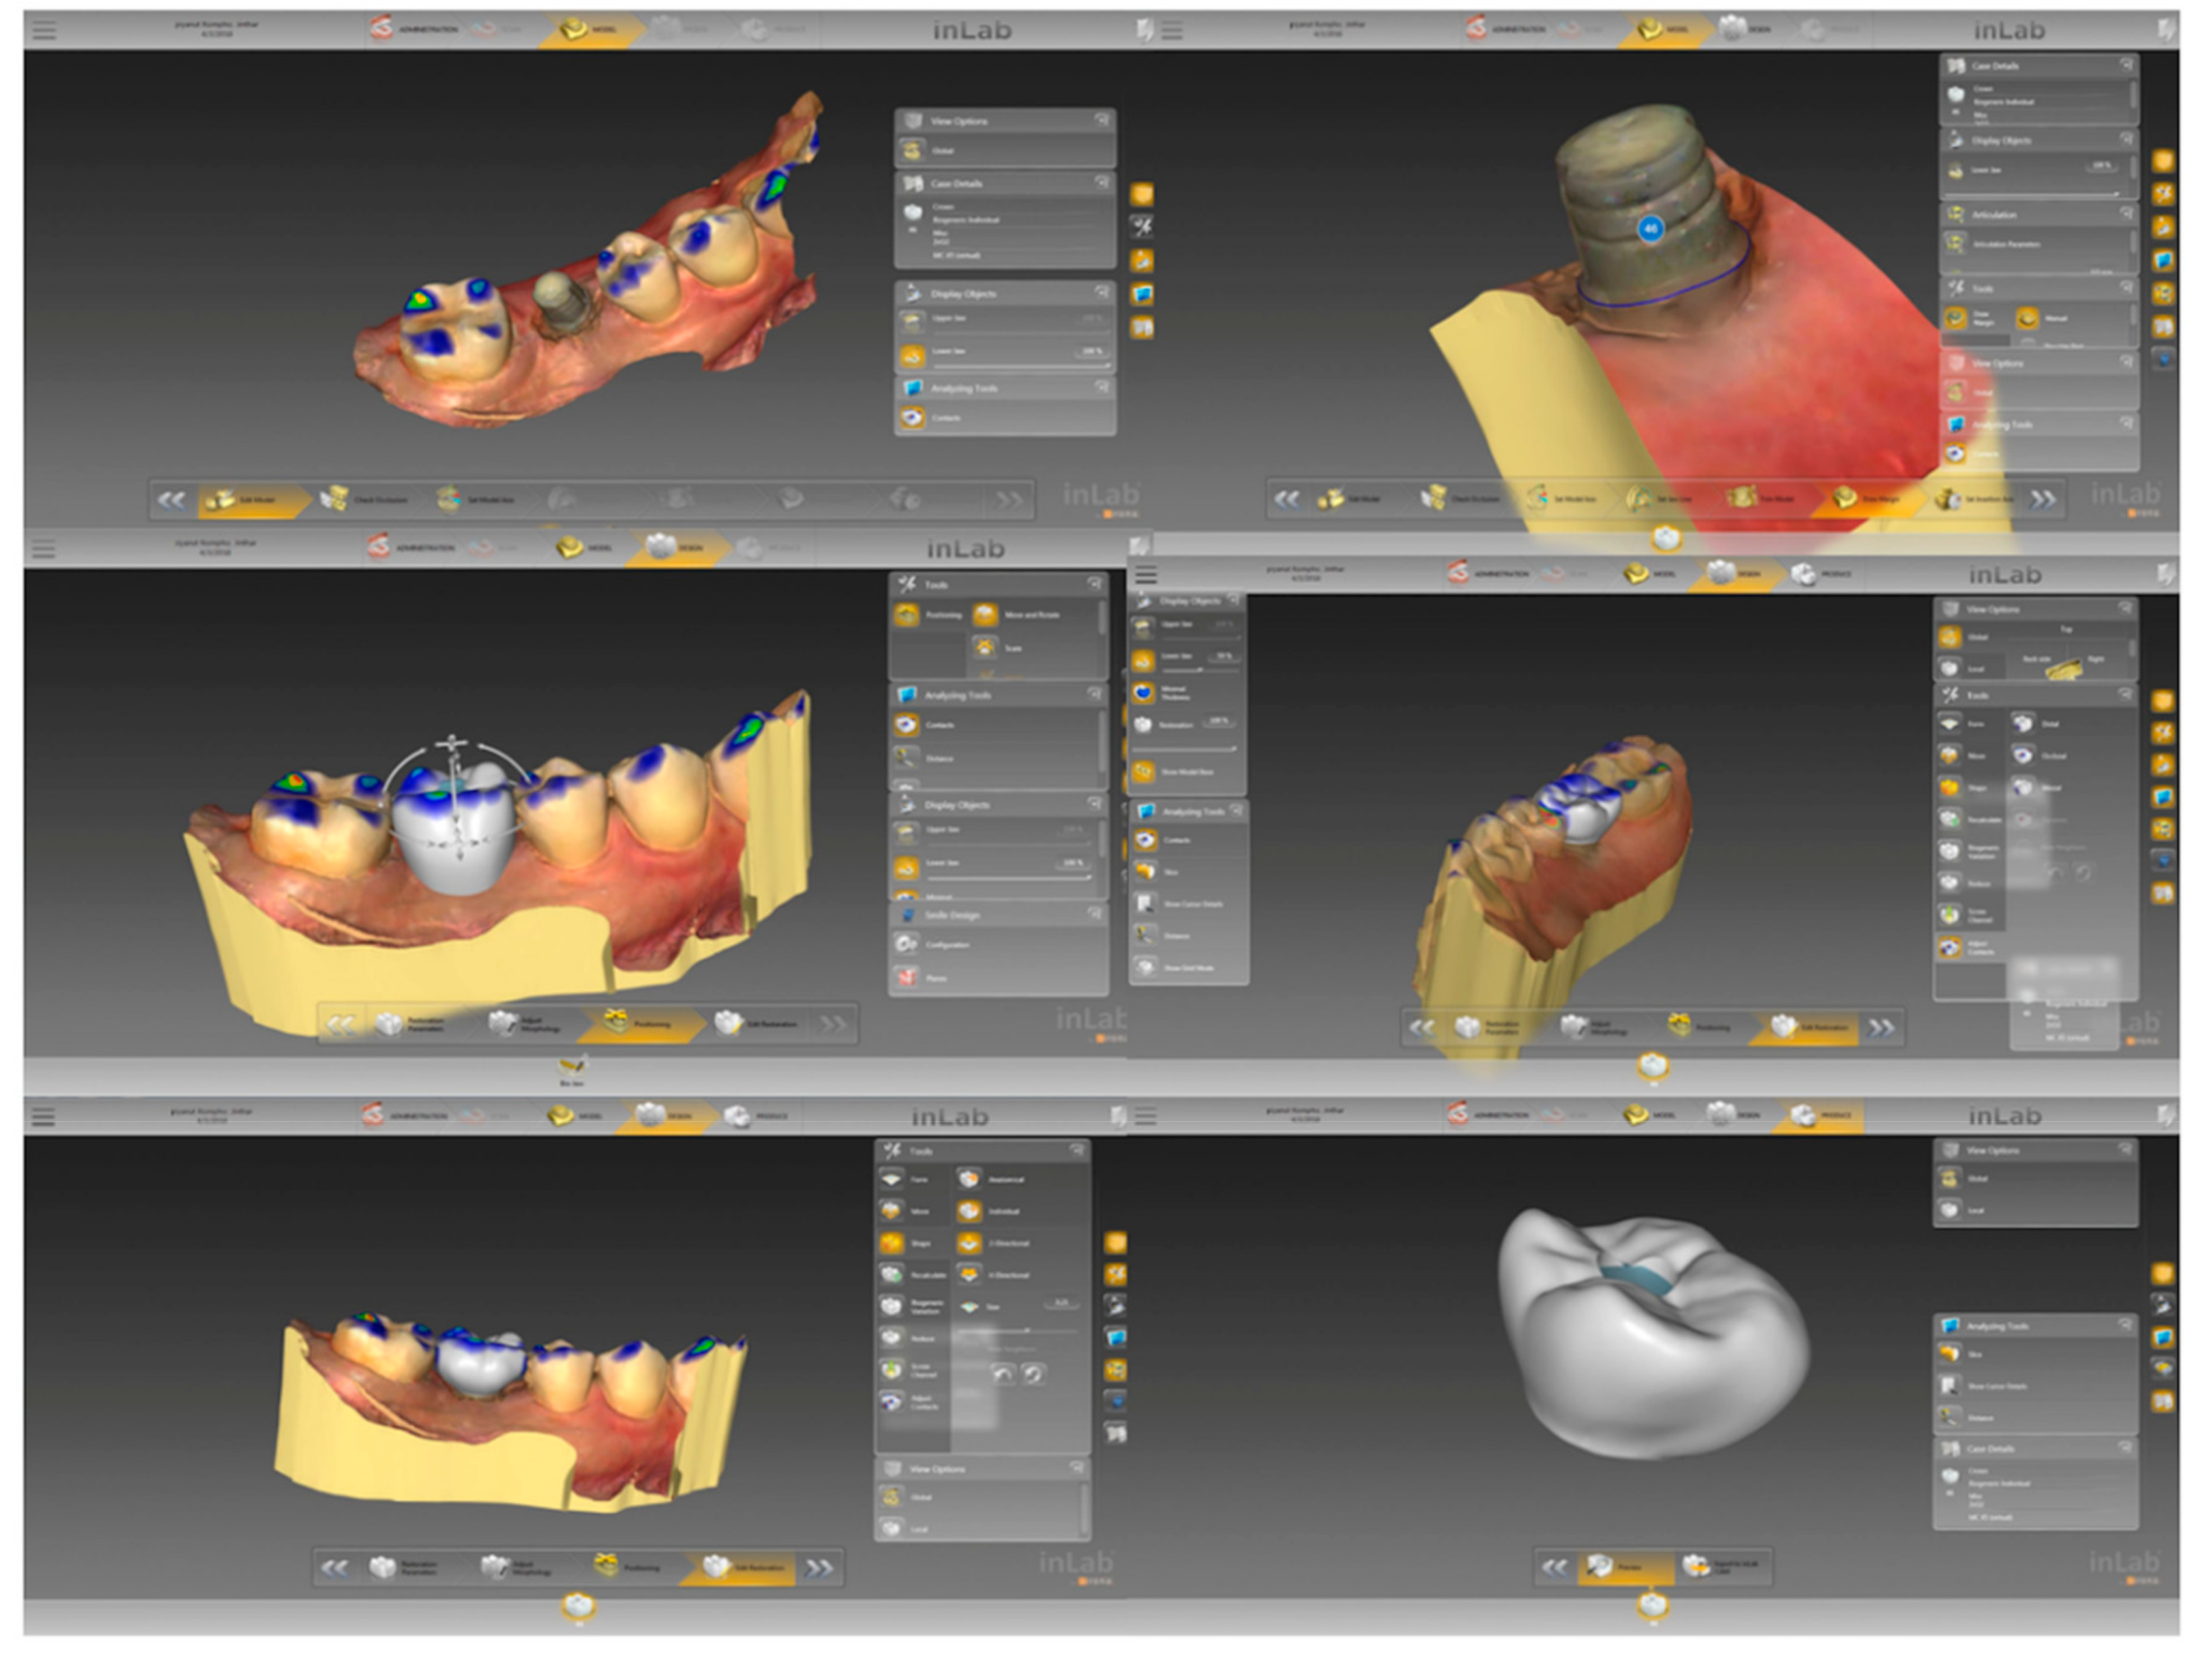This screenshot has width=2212, height=1656.
Task: Select the 4-Directional shape tool
Action: click(x=968, y=1275)
